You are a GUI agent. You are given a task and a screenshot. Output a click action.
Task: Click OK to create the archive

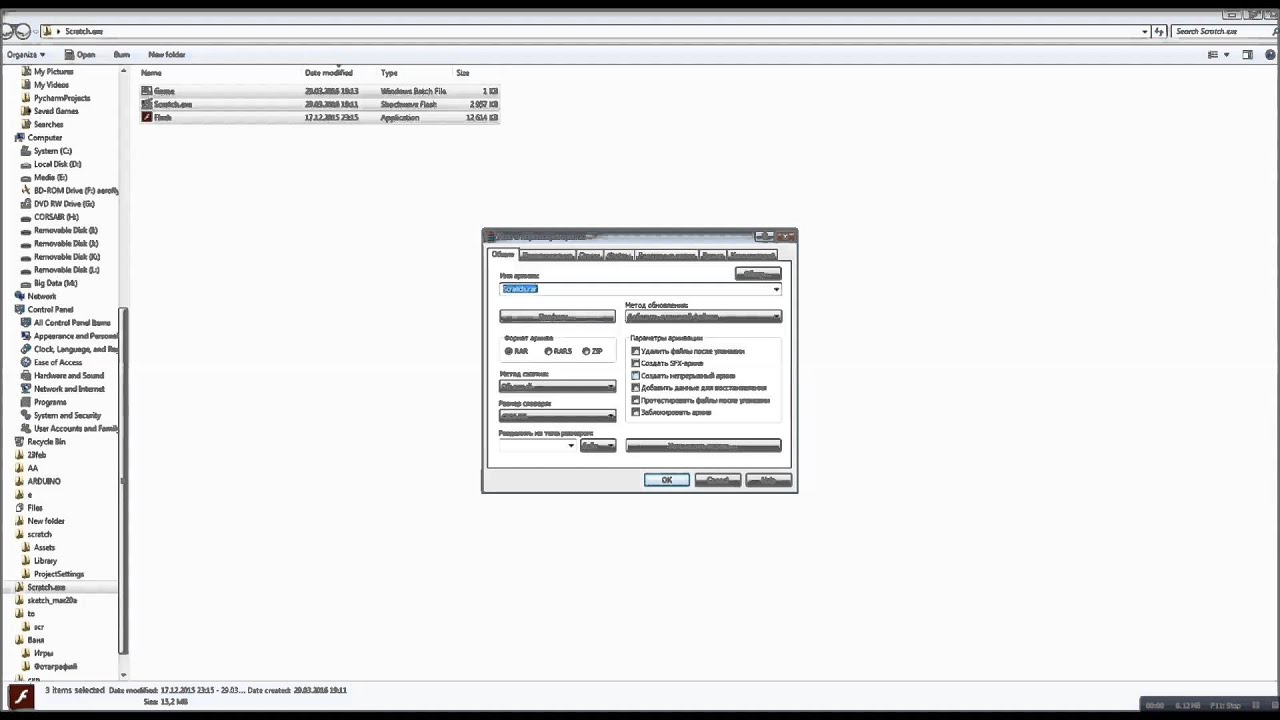click(x=667, y=480)
